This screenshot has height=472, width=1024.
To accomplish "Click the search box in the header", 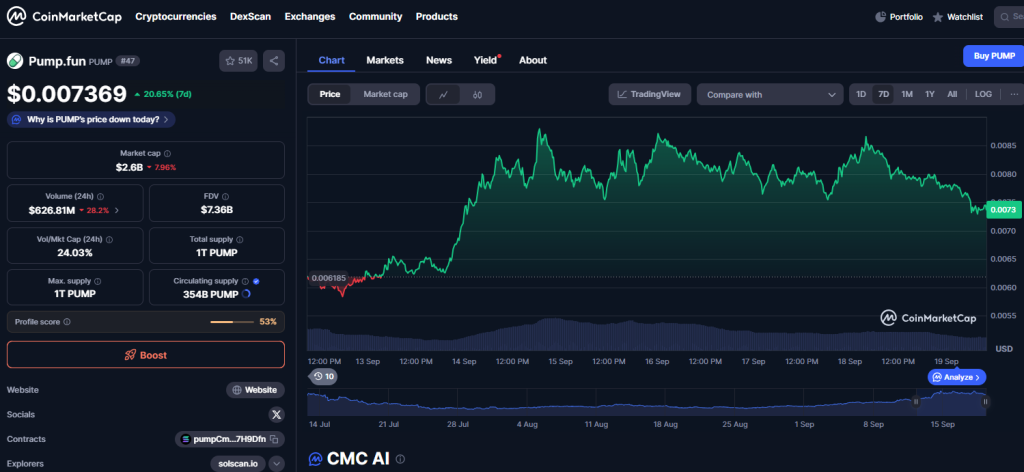I will point(1009,17).
